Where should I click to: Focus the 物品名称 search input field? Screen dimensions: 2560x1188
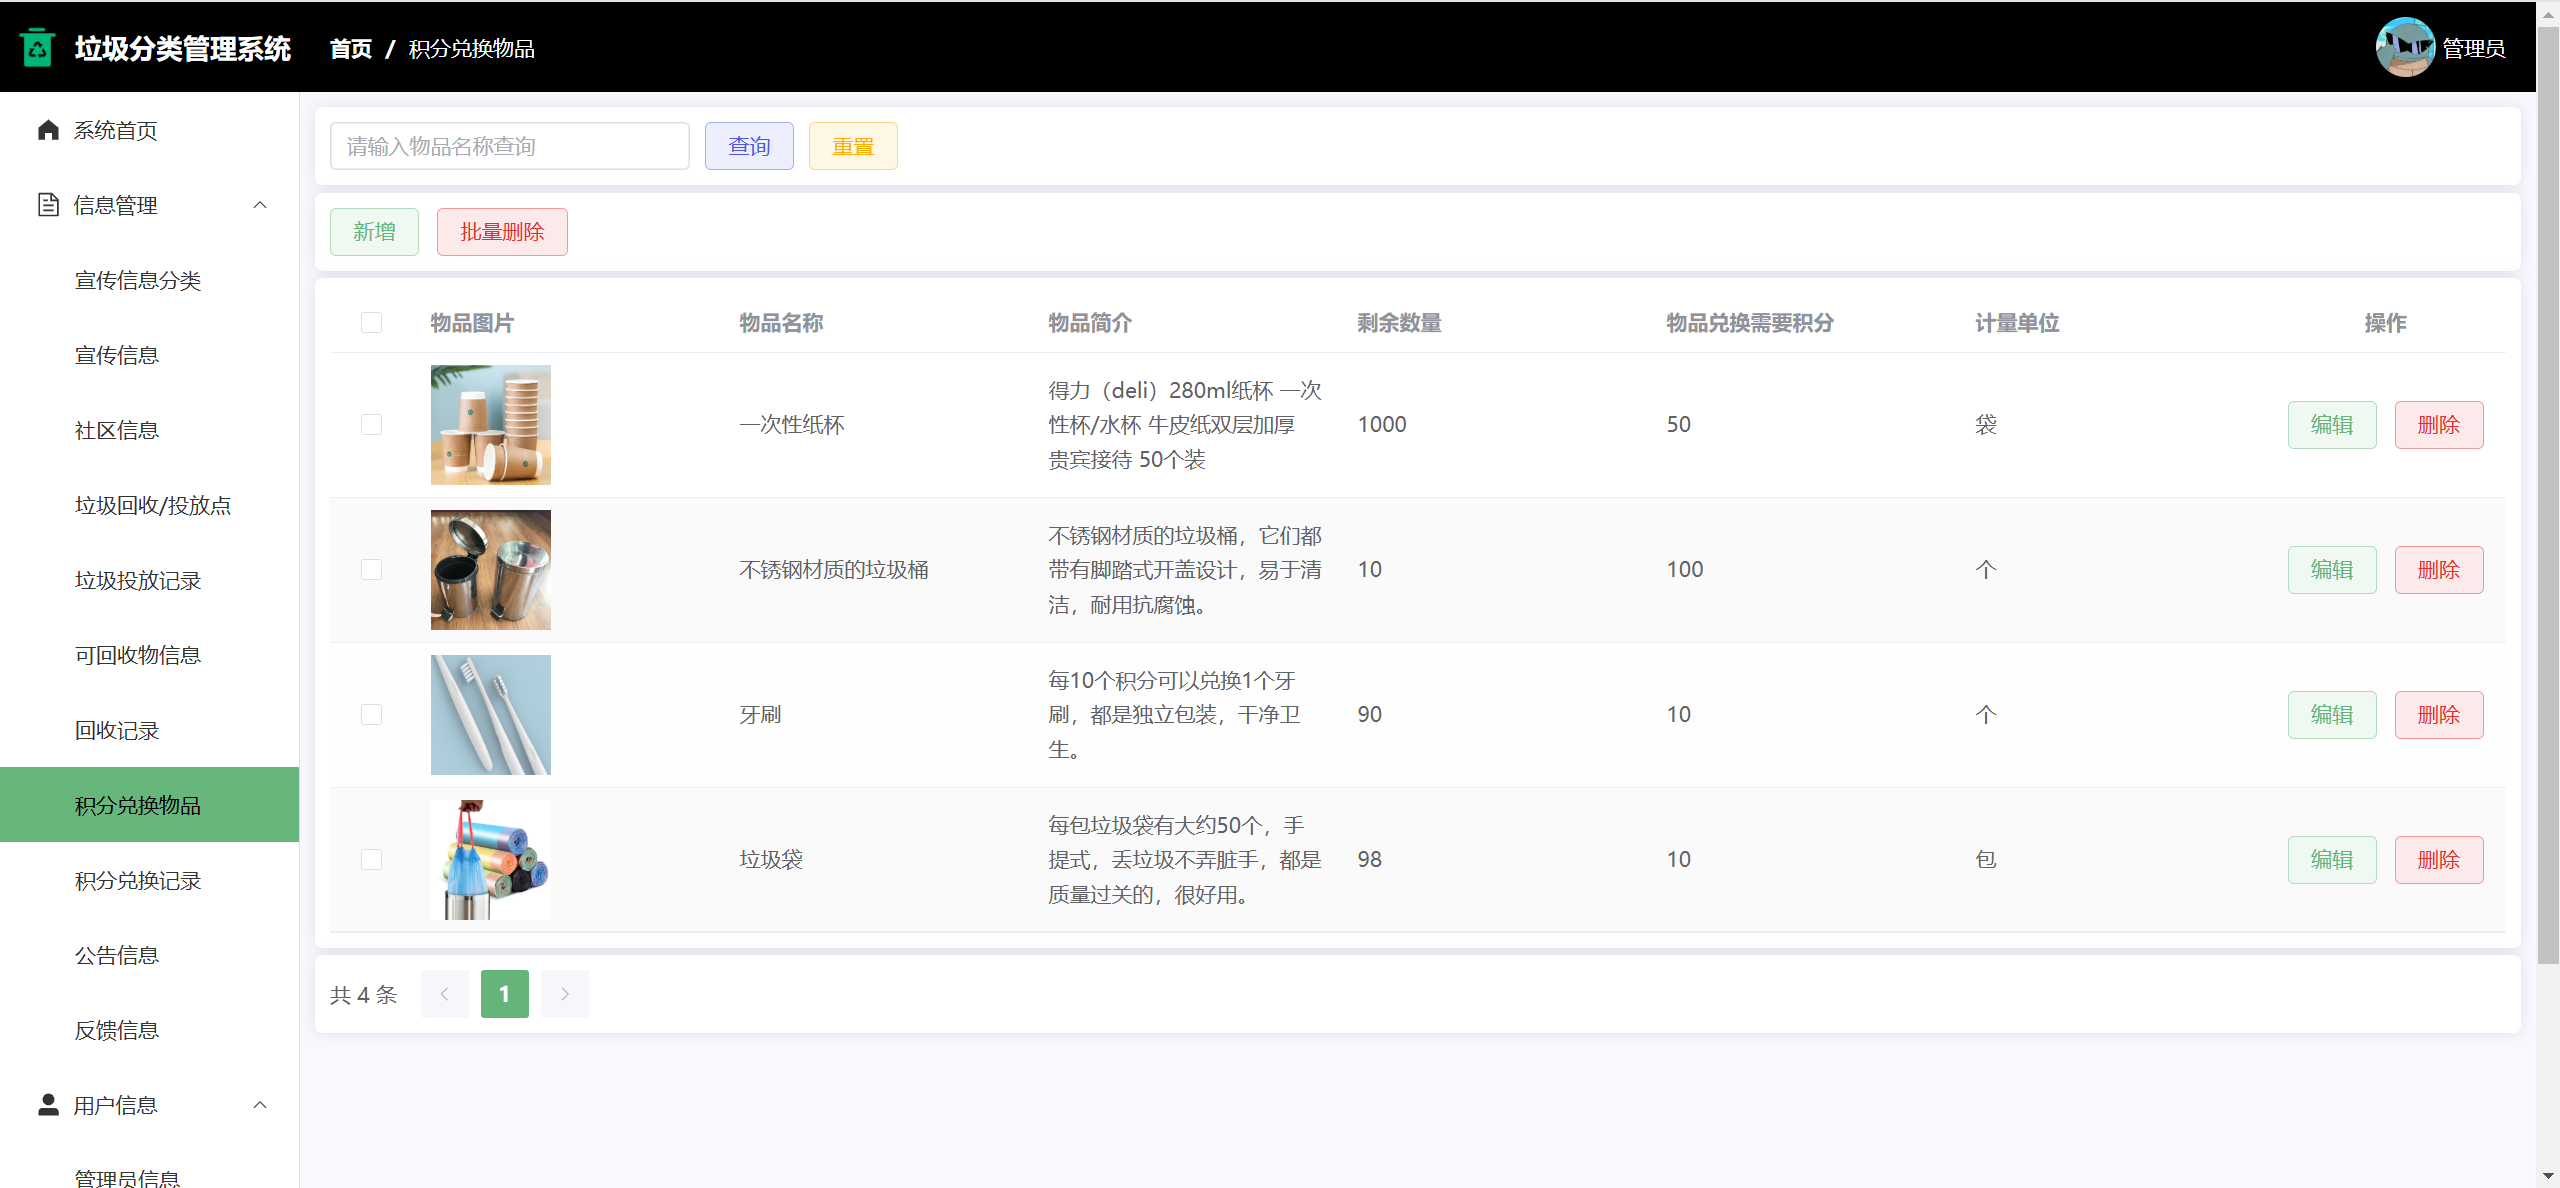point(509,147)
